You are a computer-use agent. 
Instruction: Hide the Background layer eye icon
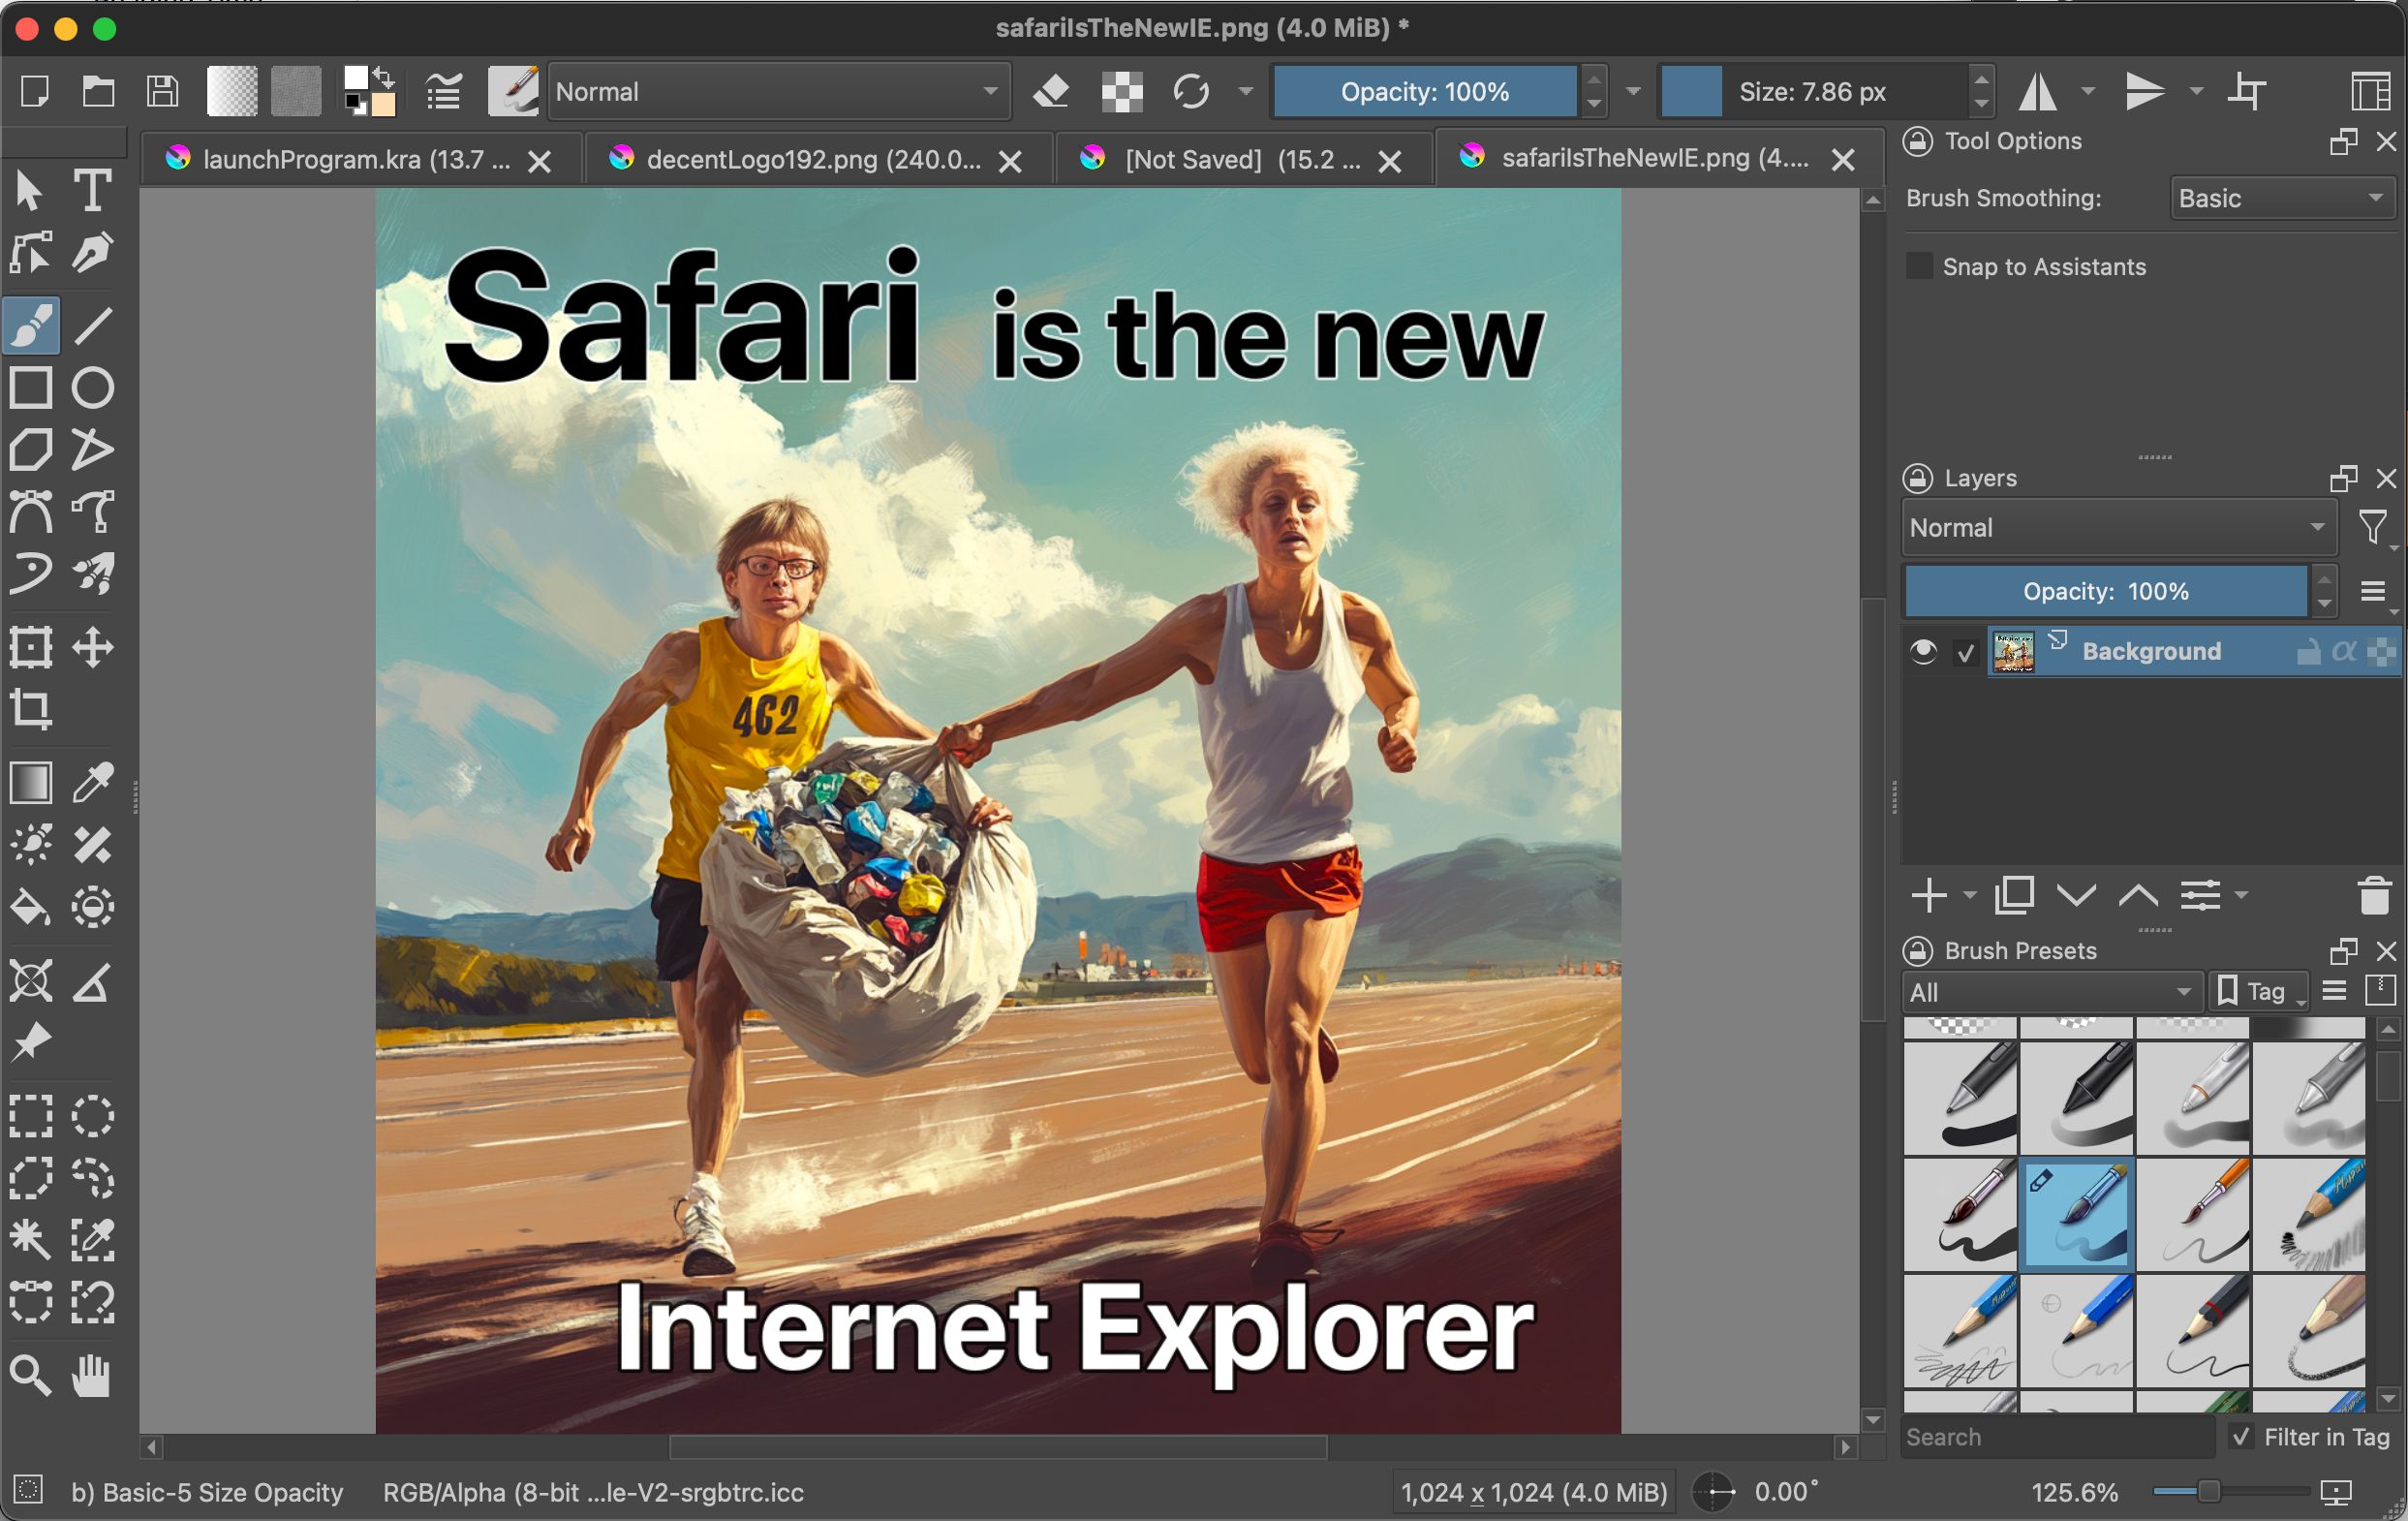[x=1923, y=652]
